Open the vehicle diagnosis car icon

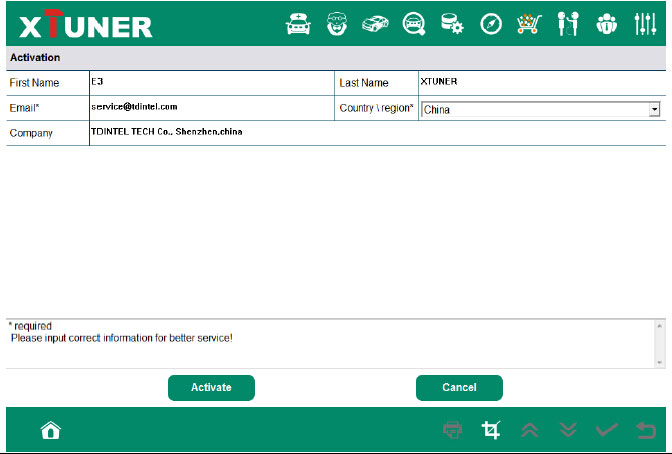[x=298, y=24]
